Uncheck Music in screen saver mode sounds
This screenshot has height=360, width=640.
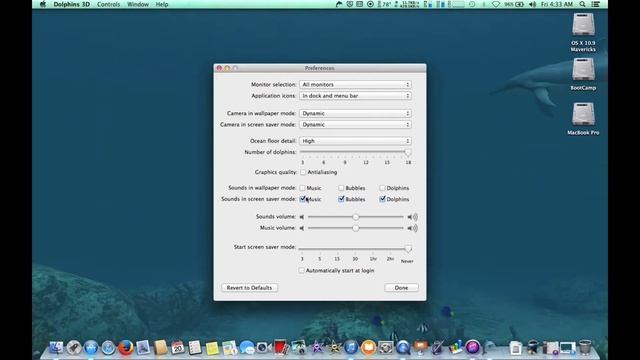coord(302,199)
